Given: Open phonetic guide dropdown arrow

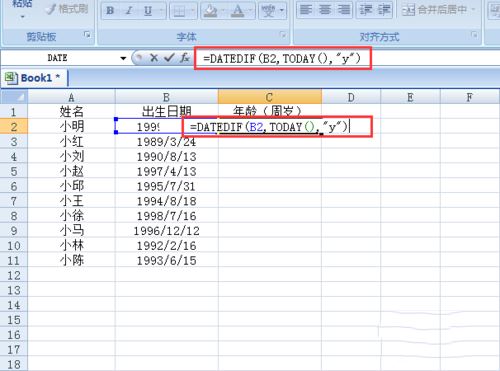Looking at the screenshot, I should (282, 11).
